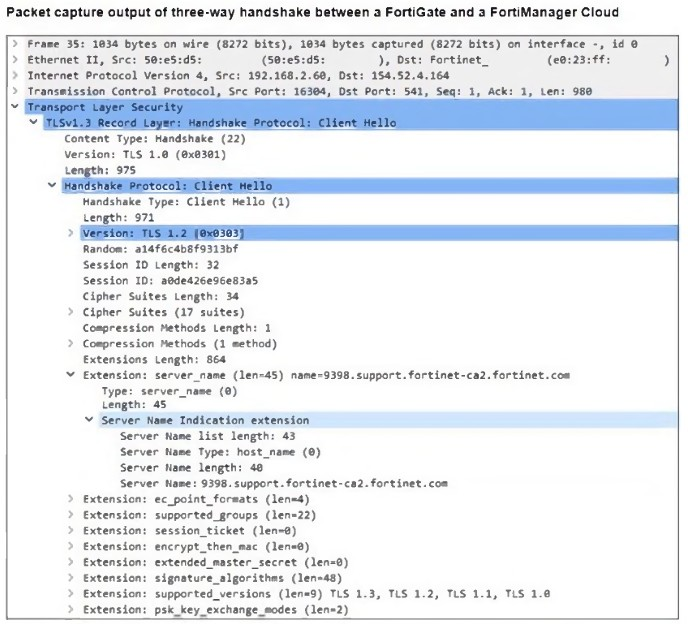Select the Ethernet II row text

348,60
